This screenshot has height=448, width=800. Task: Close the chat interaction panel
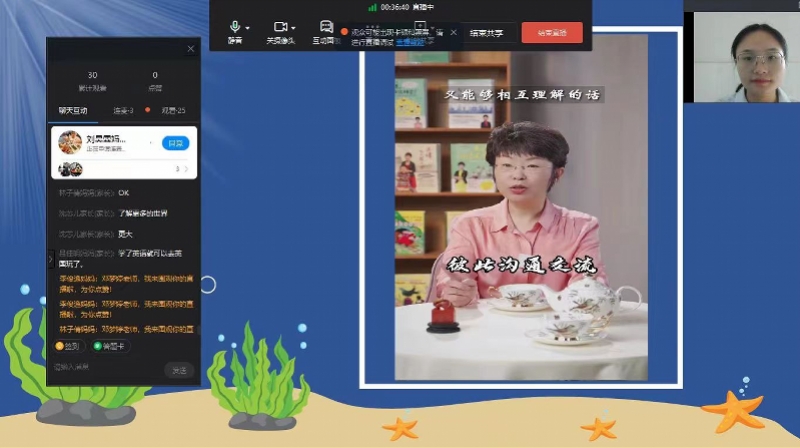[191, 49]
